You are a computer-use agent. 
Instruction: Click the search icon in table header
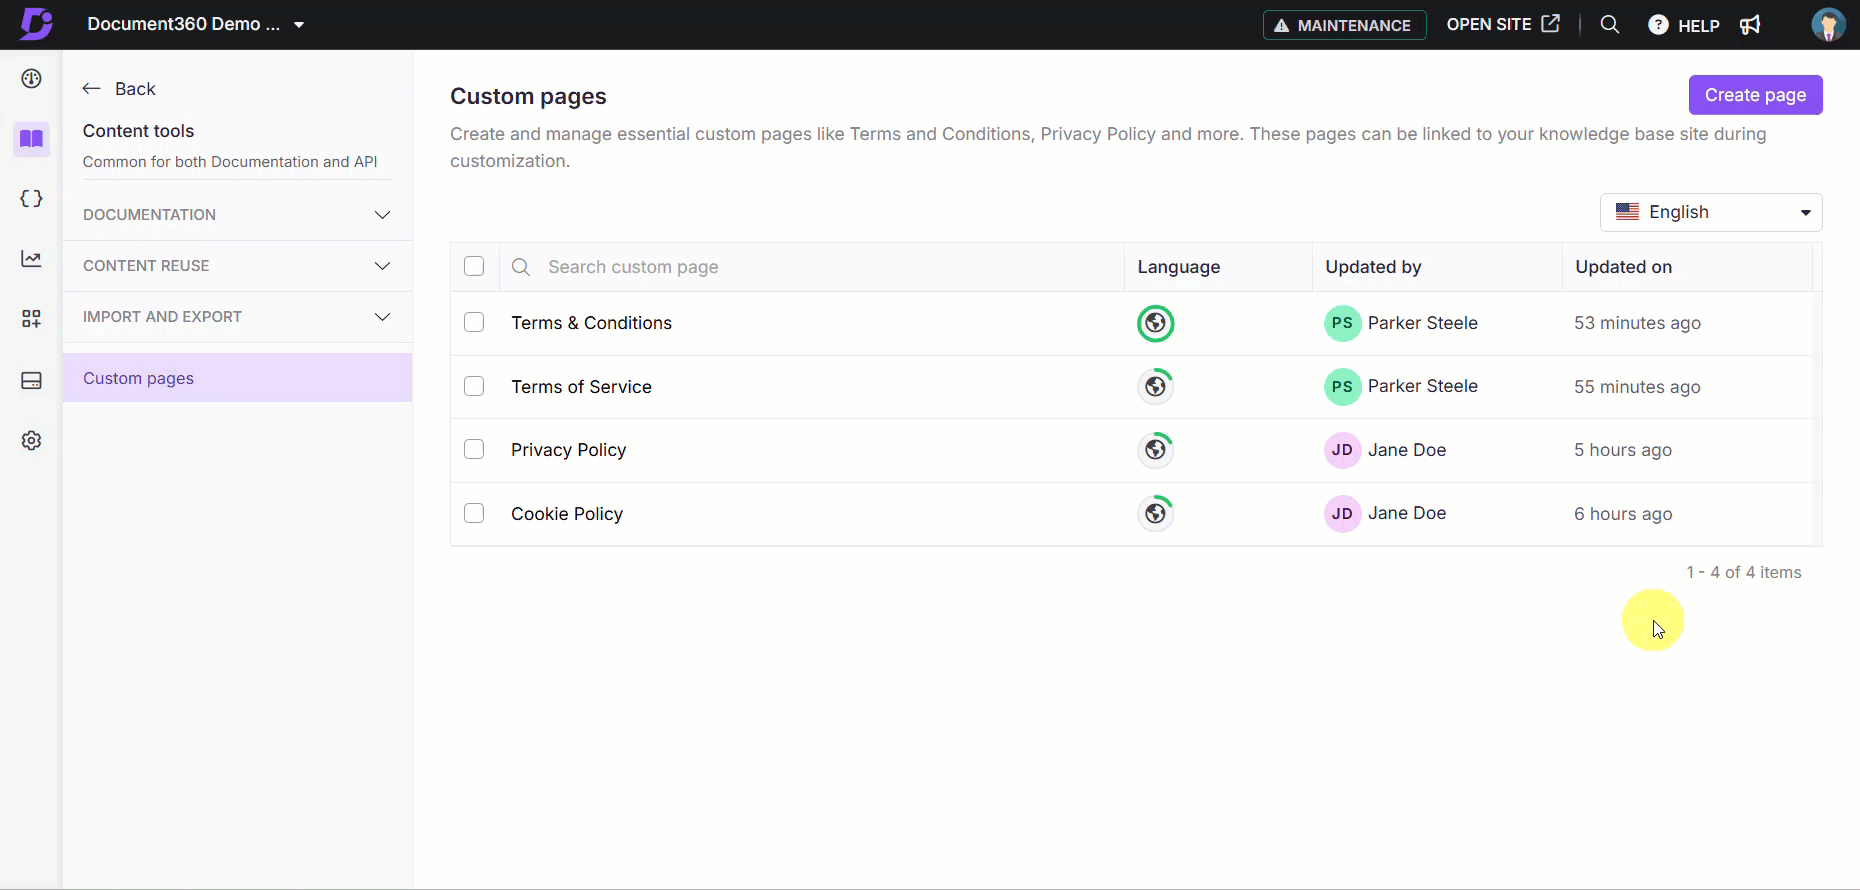point(521,267)
